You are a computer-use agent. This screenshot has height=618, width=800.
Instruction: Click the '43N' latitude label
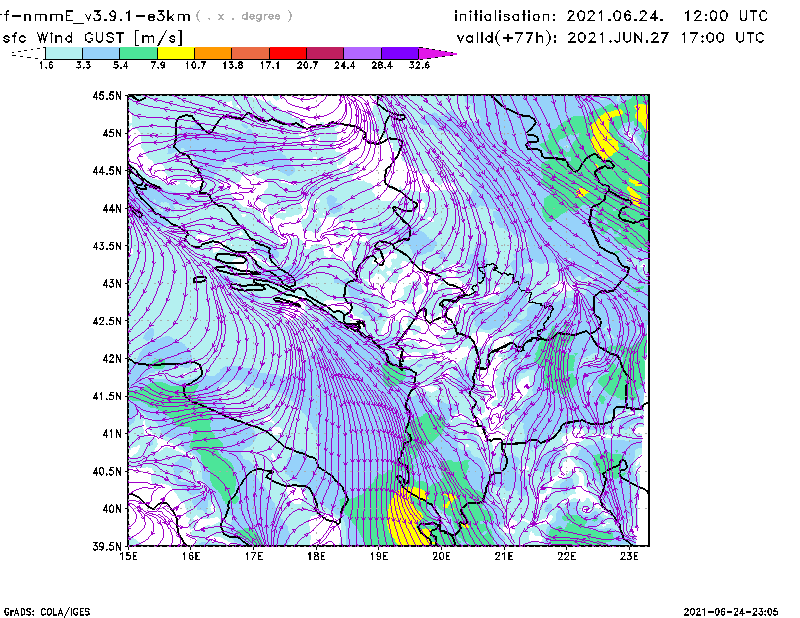(x=112, y=283)
